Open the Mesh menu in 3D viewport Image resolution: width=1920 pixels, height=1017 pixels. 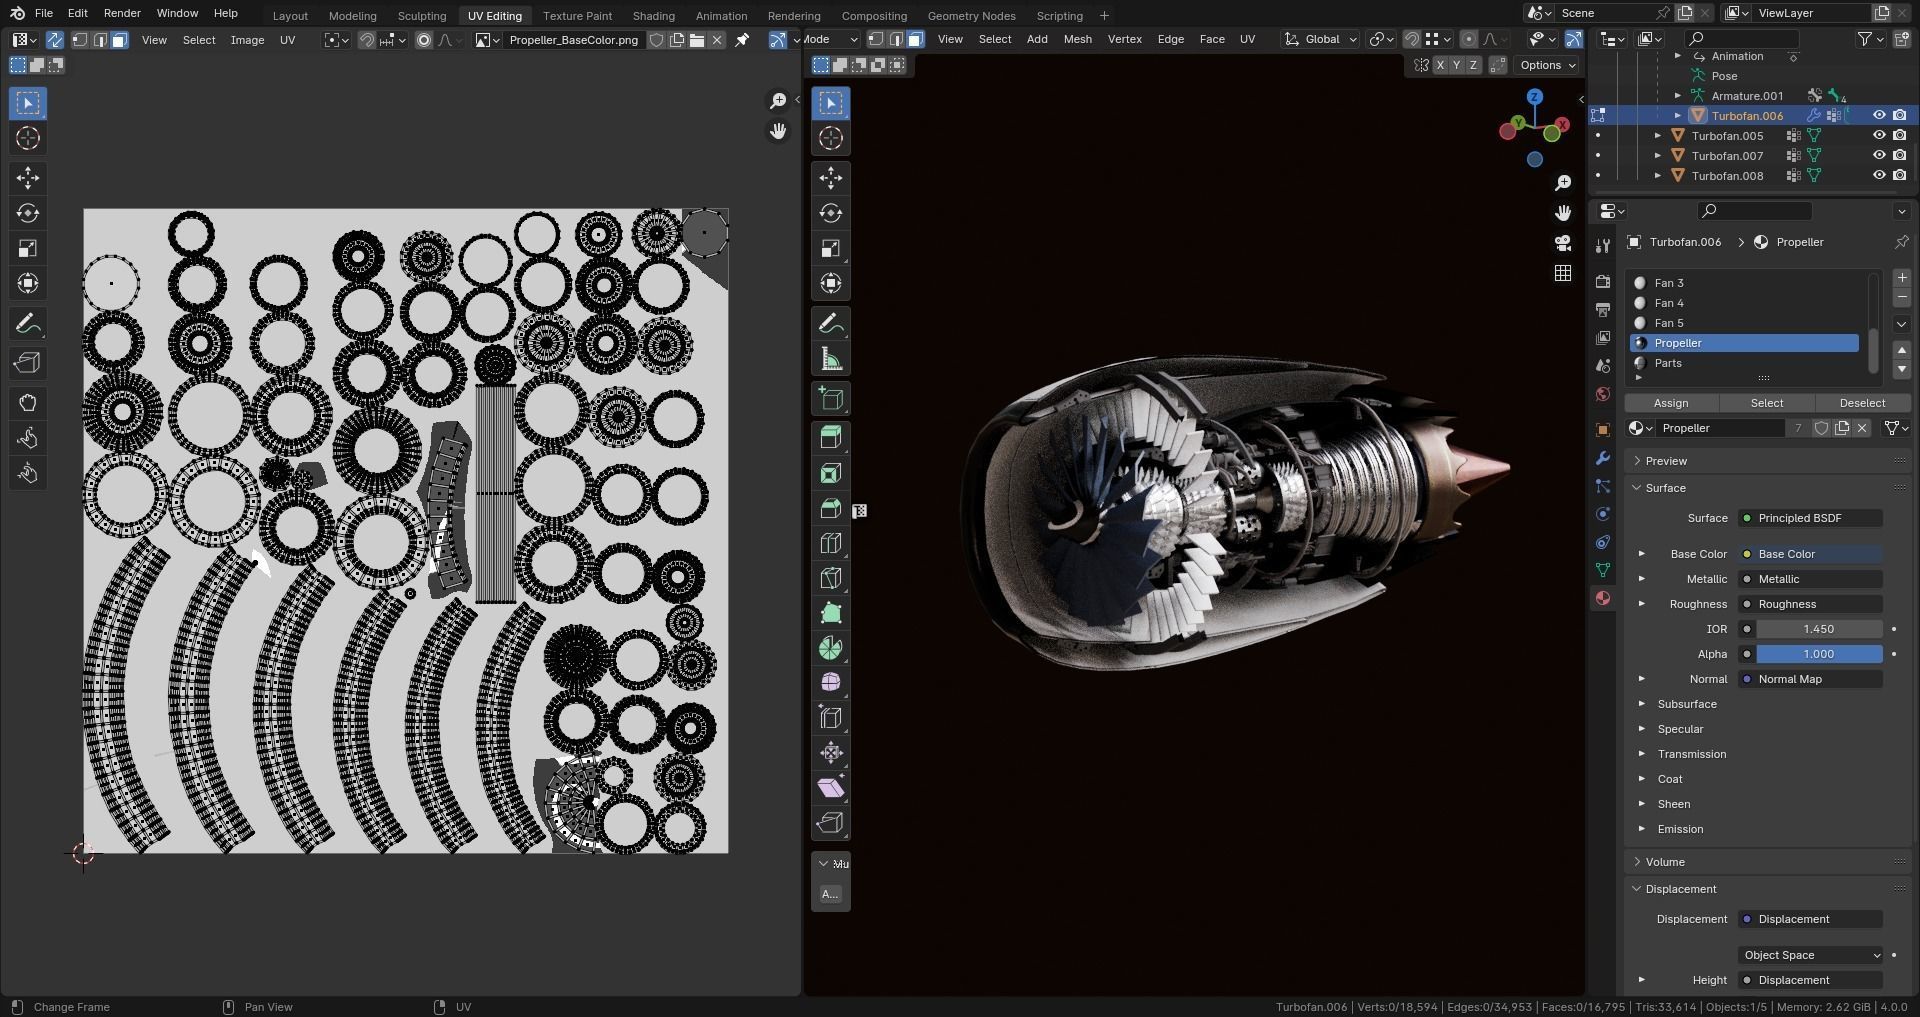[x=1077, y=39]
